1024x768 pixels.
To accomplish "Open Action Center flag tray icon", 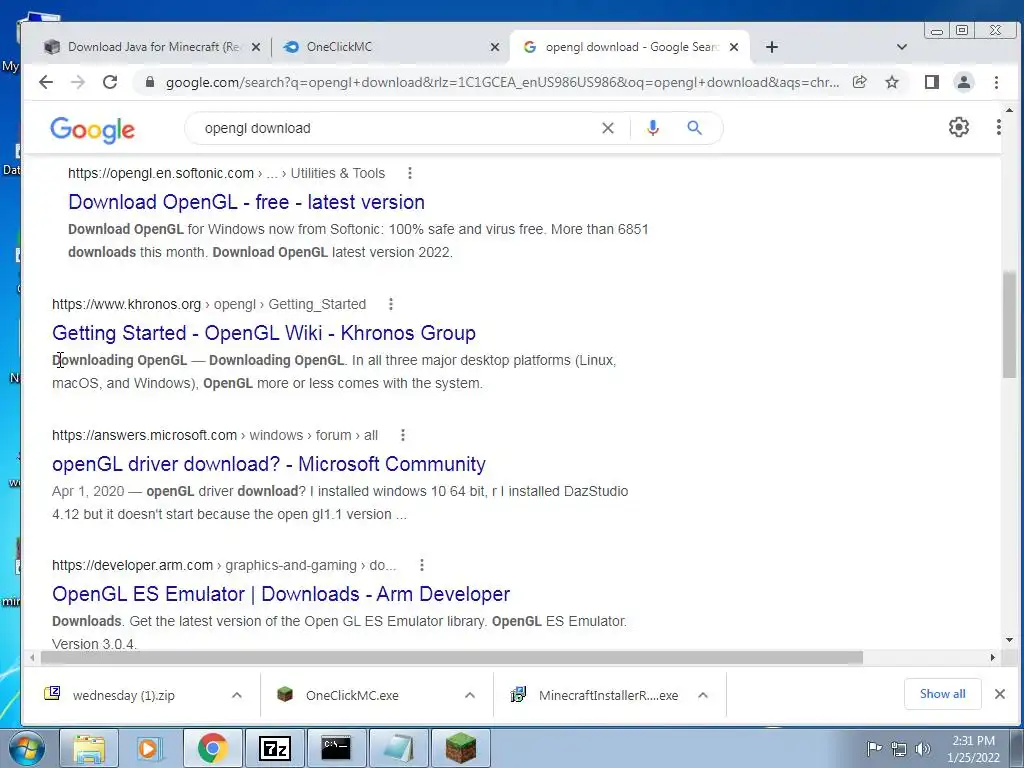I will pos(874,748).
